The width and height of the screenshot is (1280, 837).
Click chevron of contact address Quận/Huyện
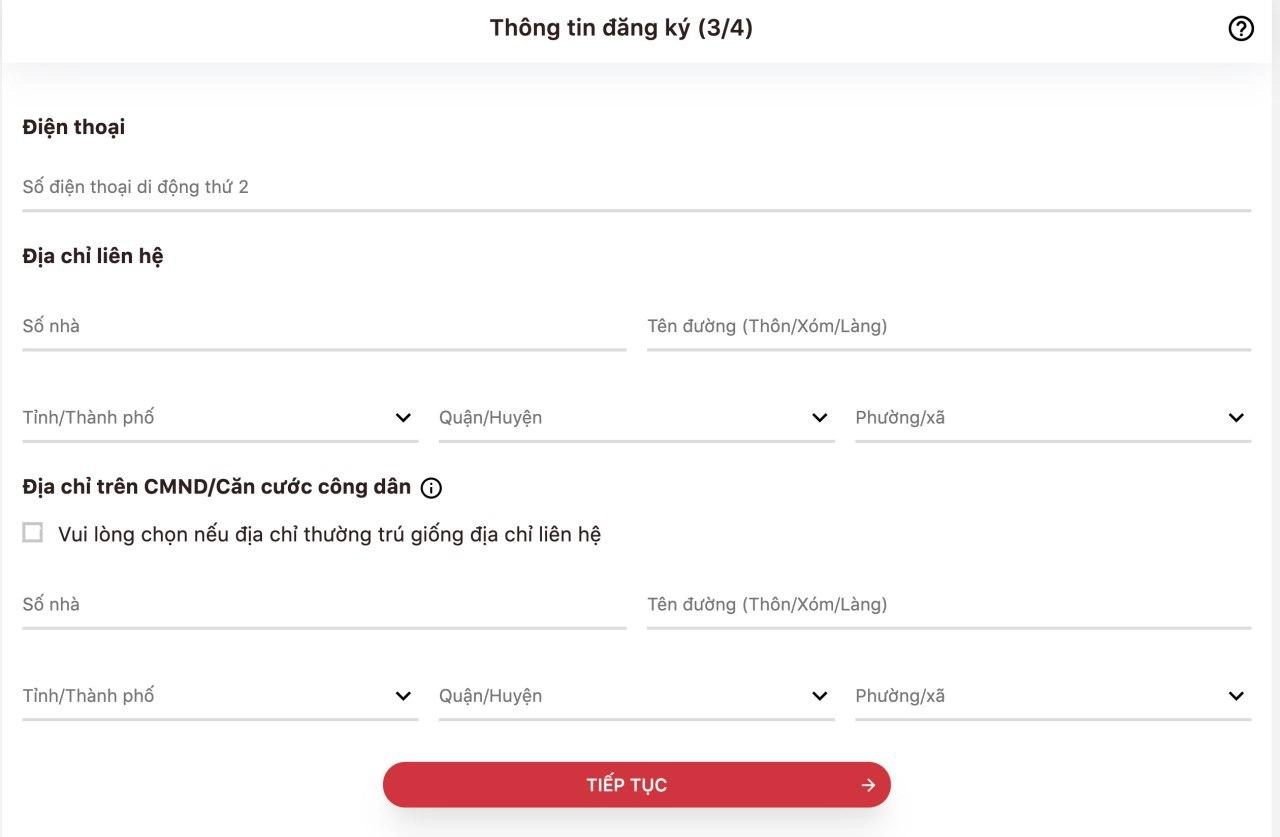tap(820, 418)
